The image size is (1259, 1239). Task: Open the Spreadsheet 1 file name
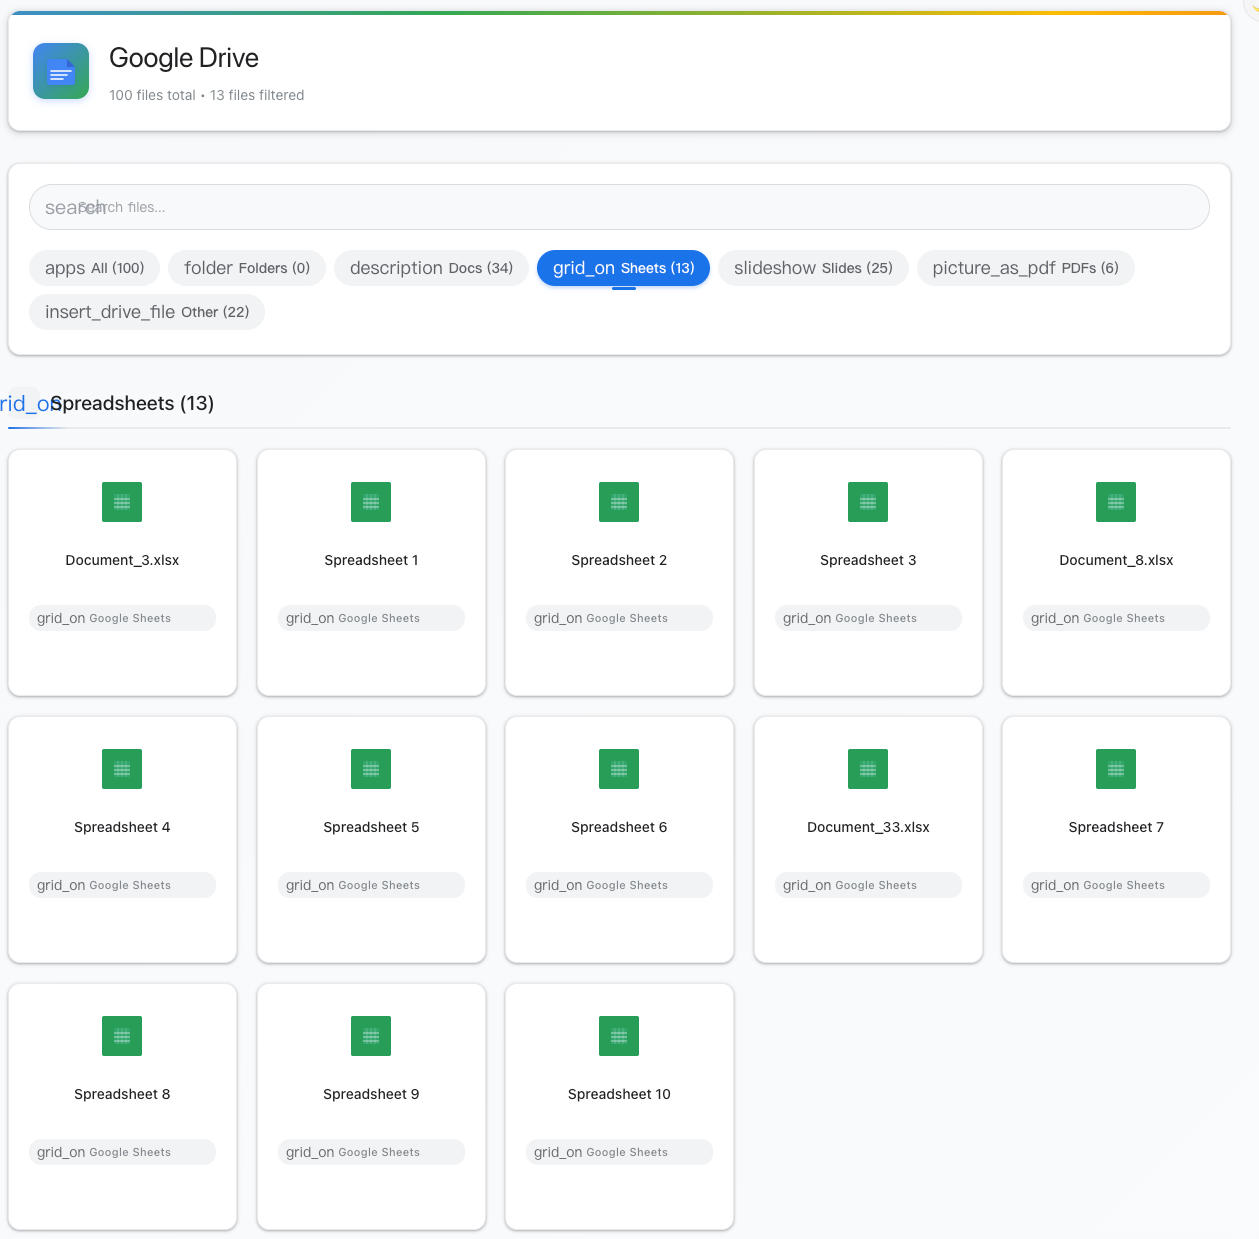coord(371,560)
